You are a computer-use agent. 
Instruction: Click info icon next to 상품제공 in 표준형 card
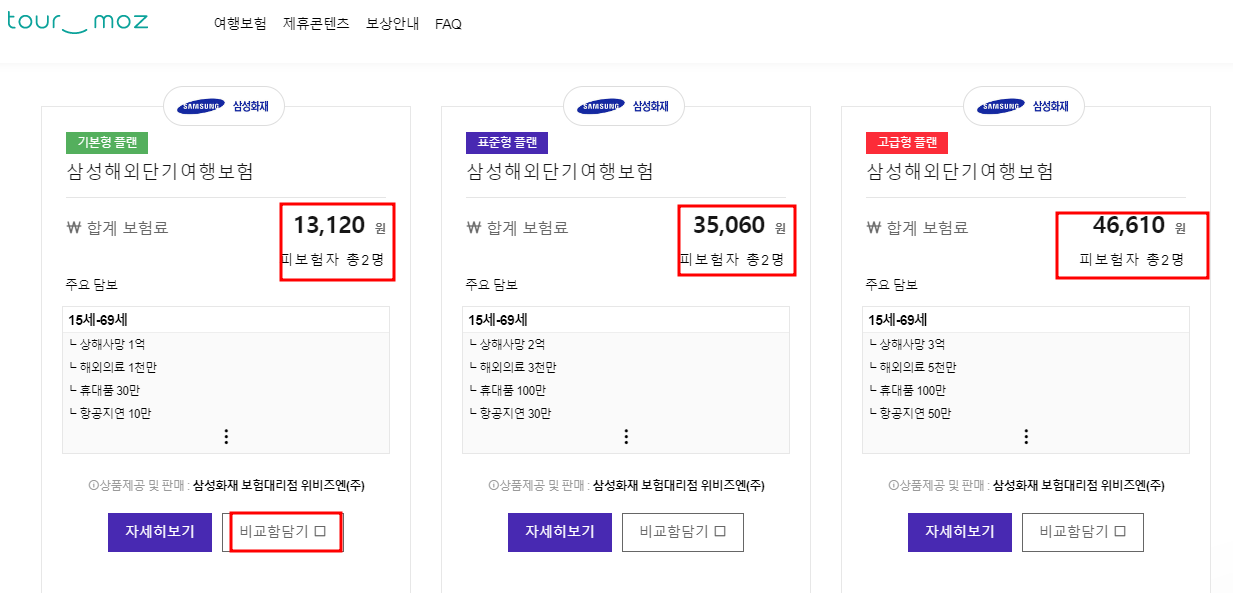pos(493,485)
